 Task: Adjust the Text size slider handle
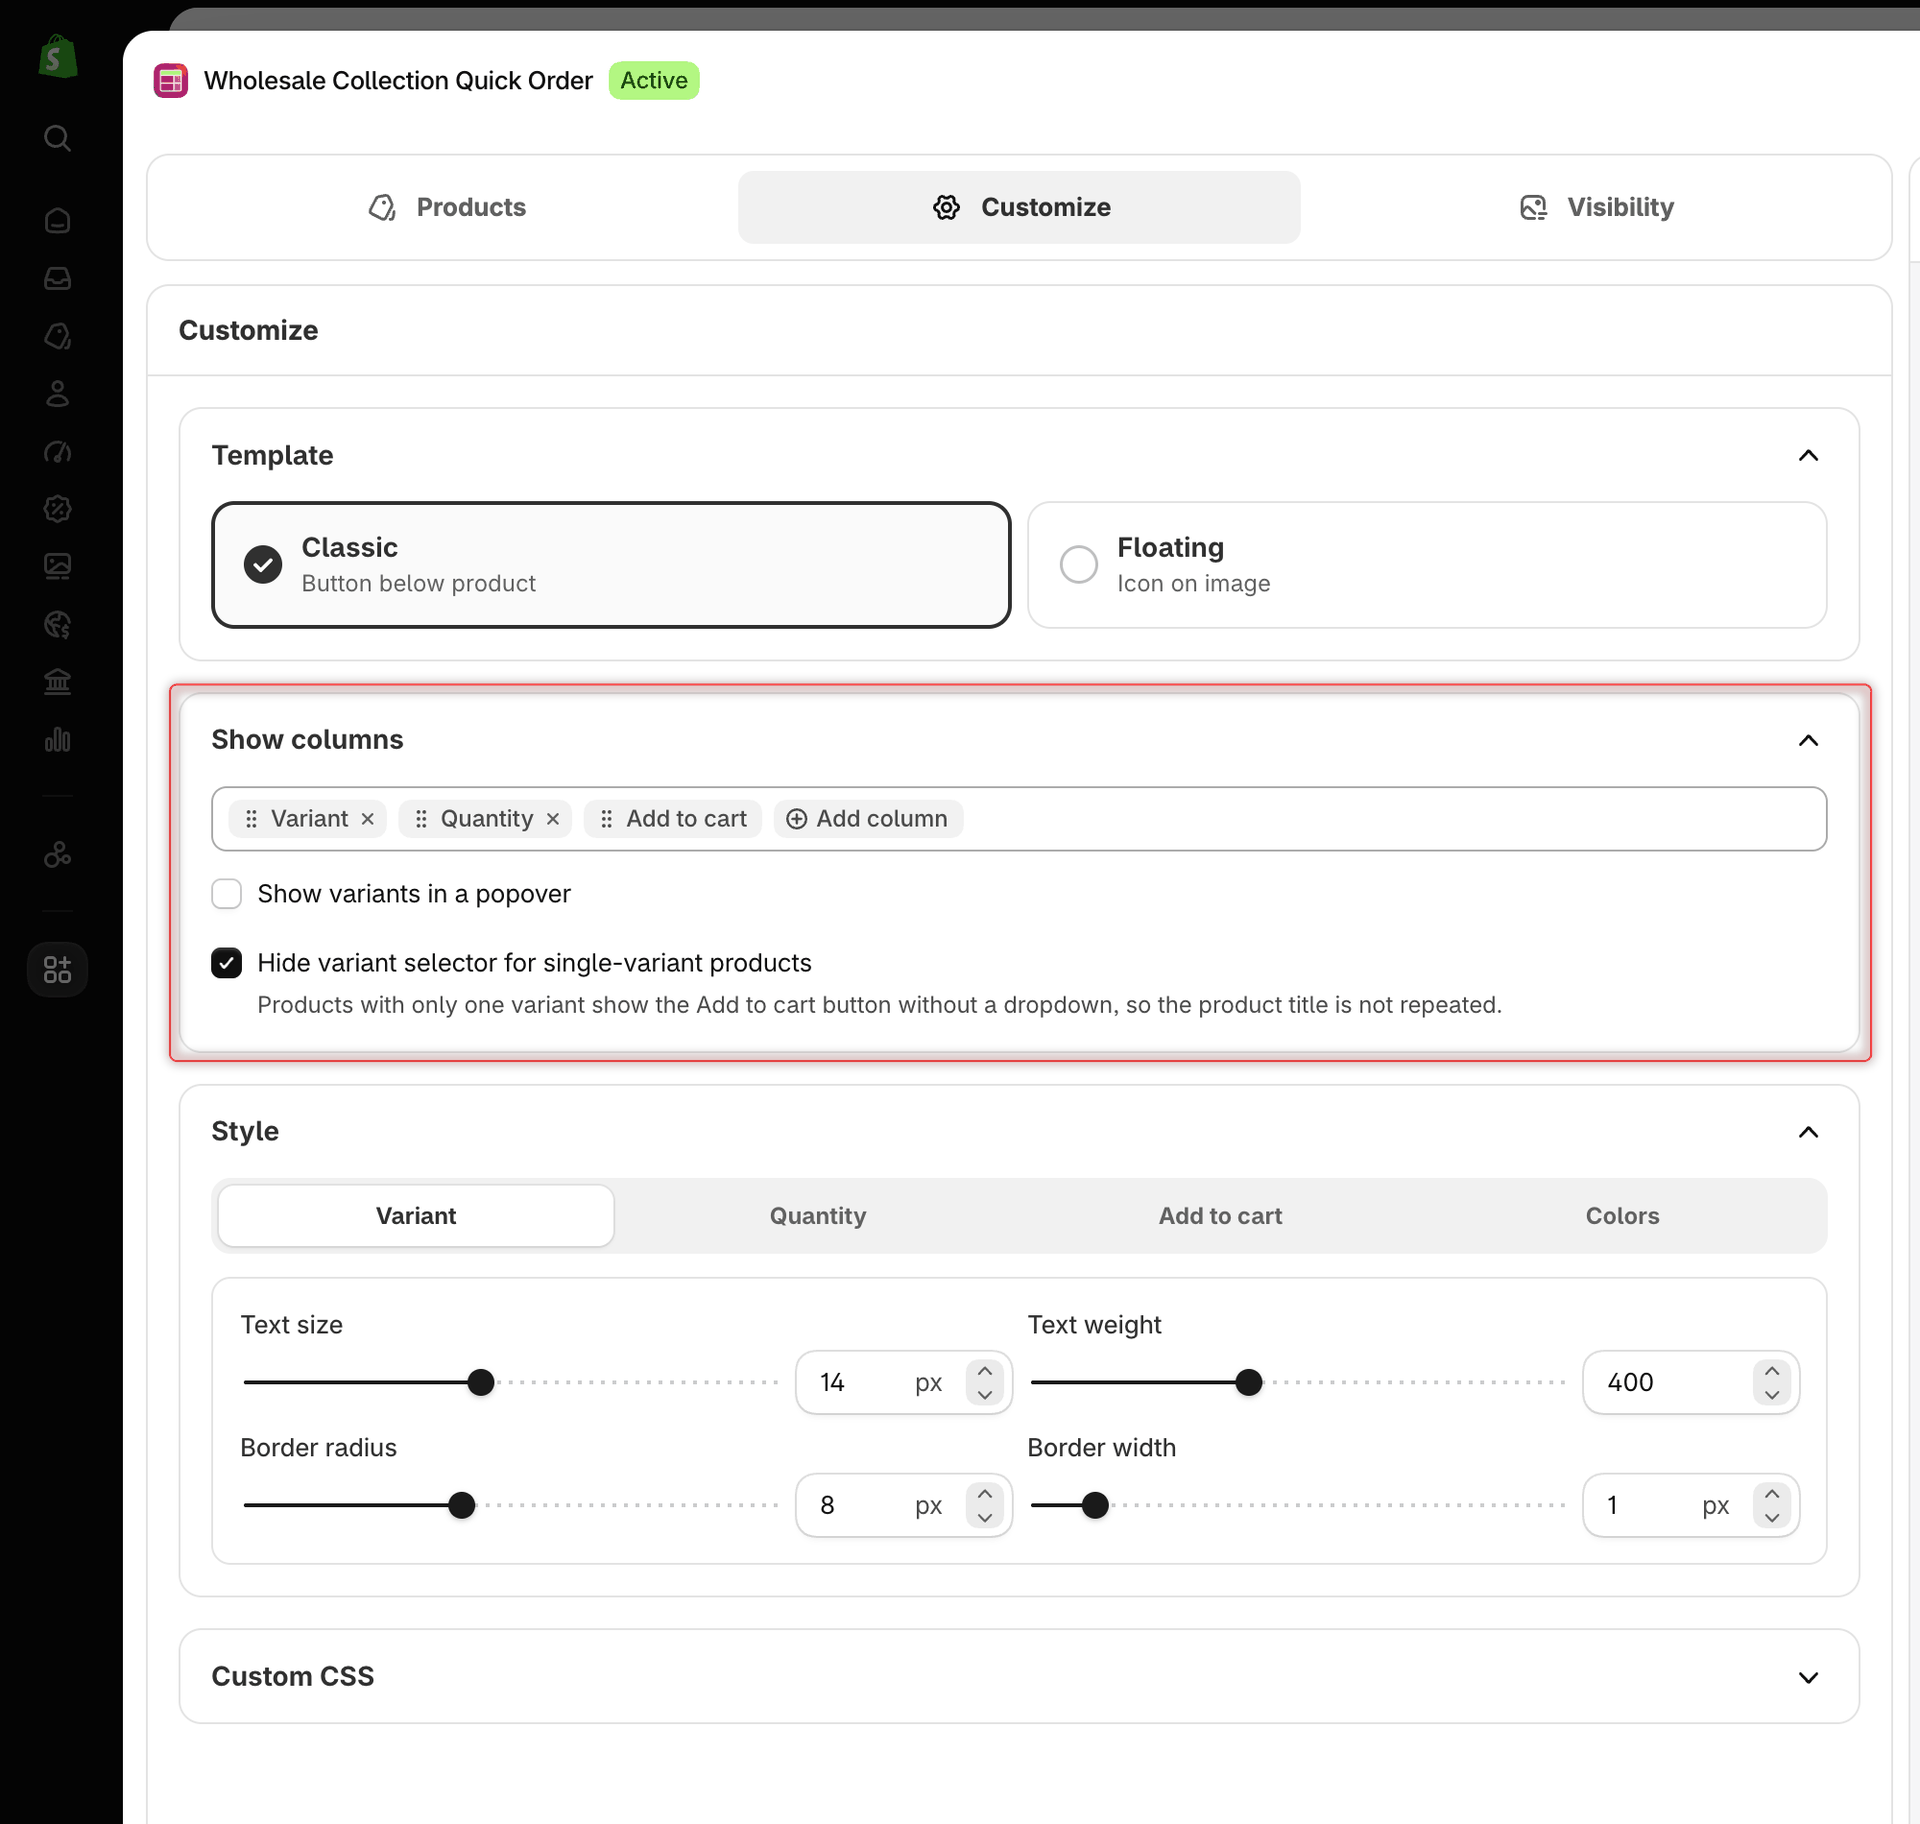coord(481,1383)
